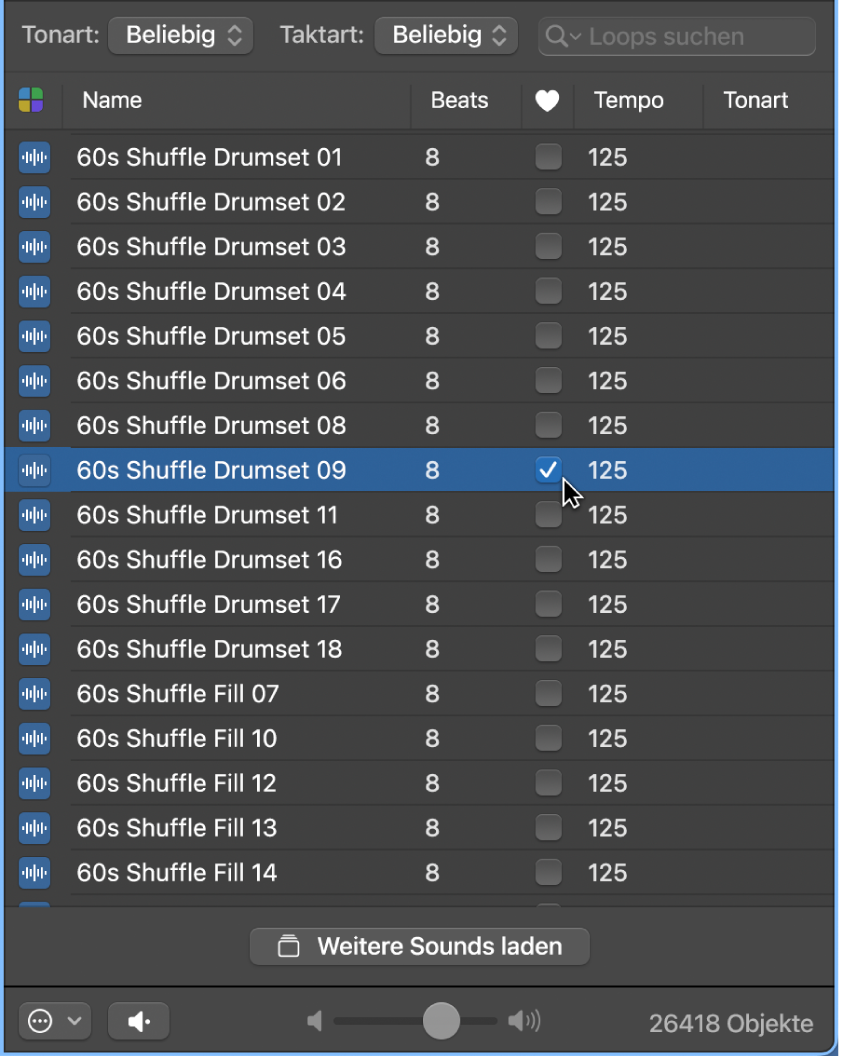841x1056 pixels.
Task: Click the favorites heart column header
Action: click(x=547, y=100)
